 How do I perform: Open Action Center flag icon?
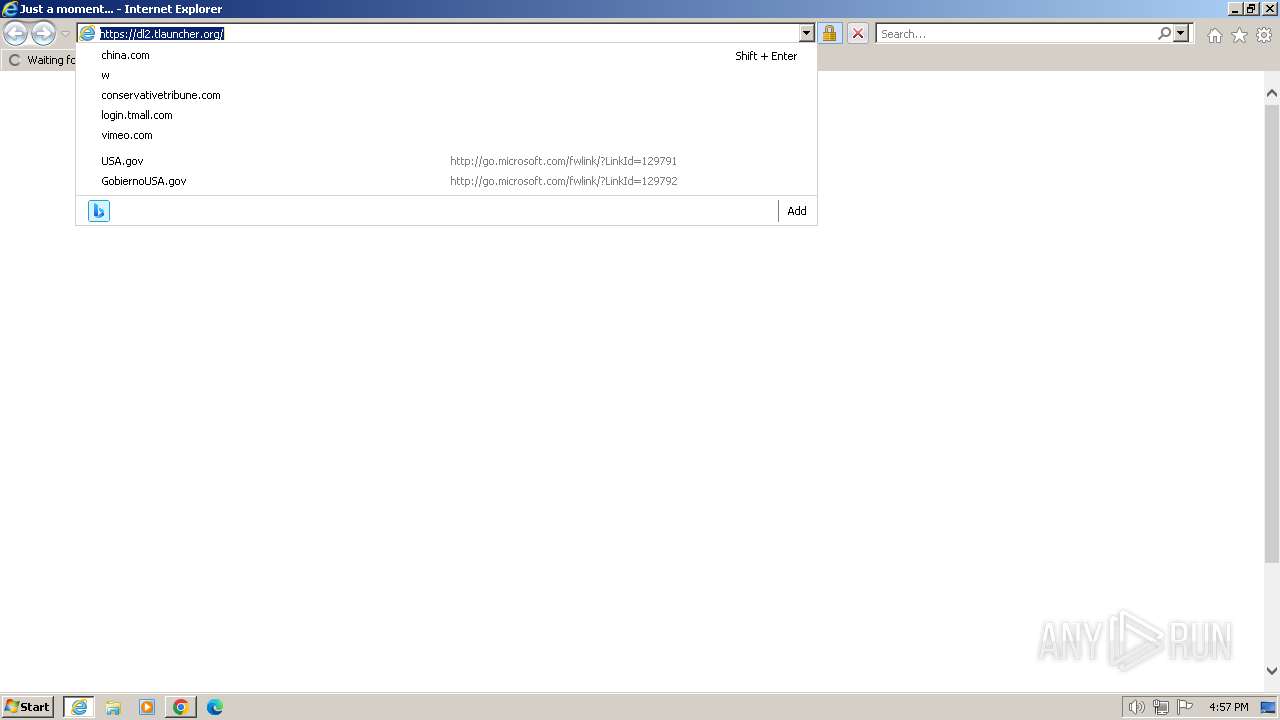[x=1185, y=707]
